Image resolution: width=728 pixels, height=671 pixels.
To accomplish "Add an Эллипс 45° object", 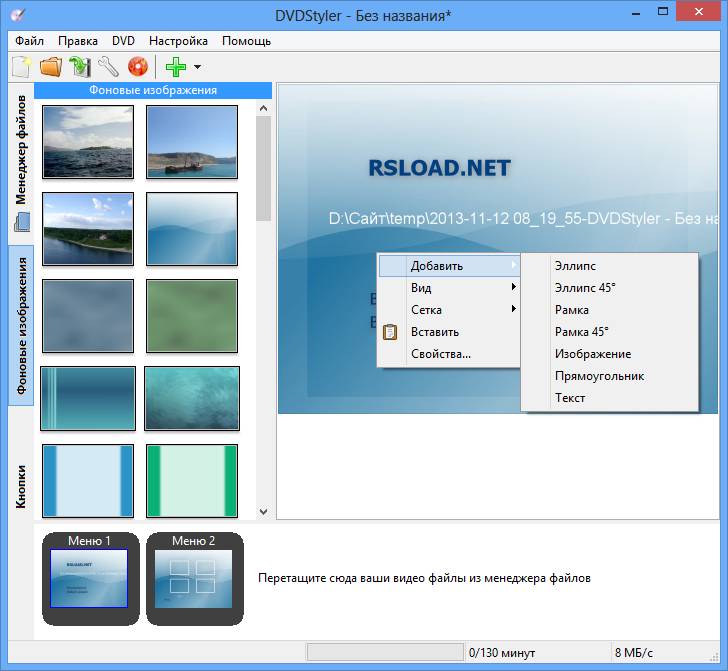I will click(610, 288).
